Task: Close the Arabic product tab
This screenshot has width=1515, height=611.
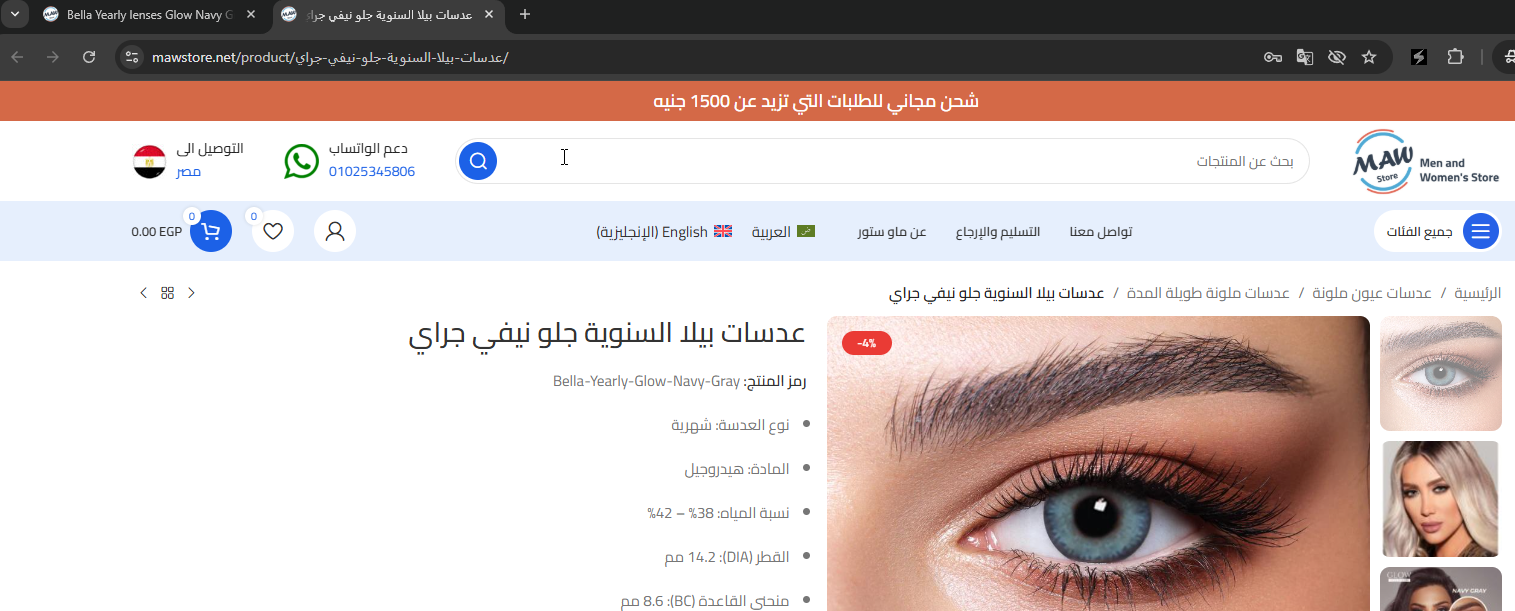Action: (x=489, y=15)
